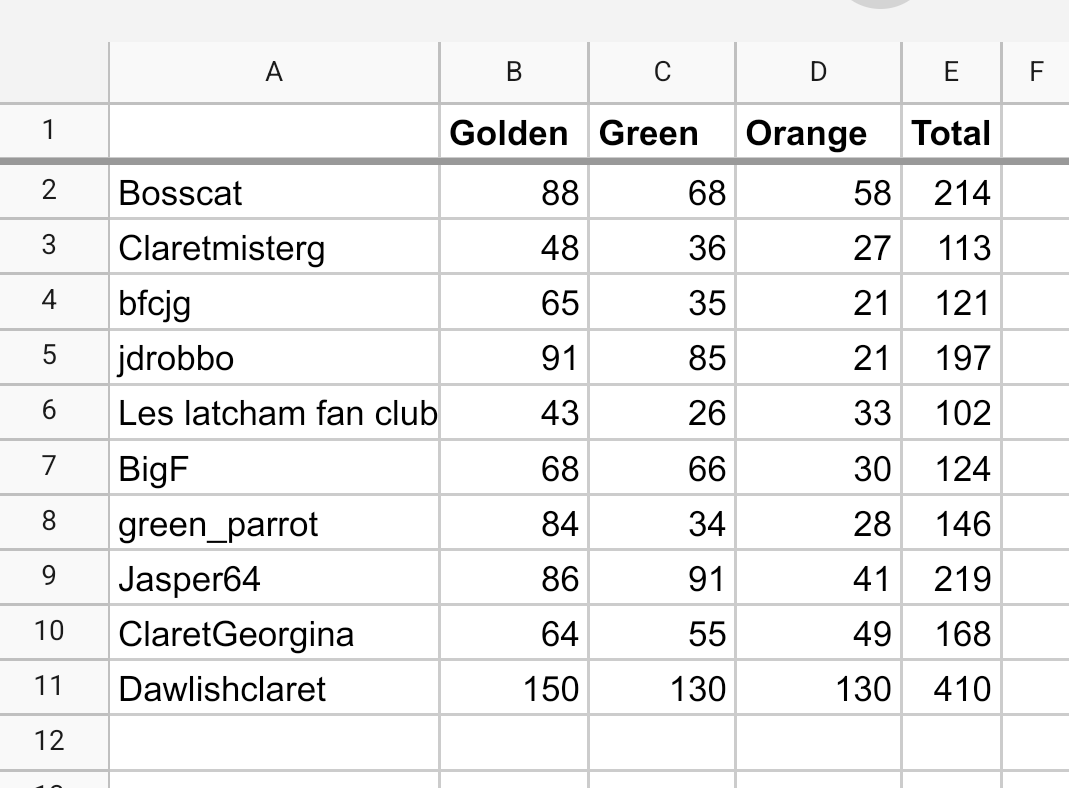This screenshot has height=788, width=1069.
Task: Click the Total header cell
Action: 952,133
